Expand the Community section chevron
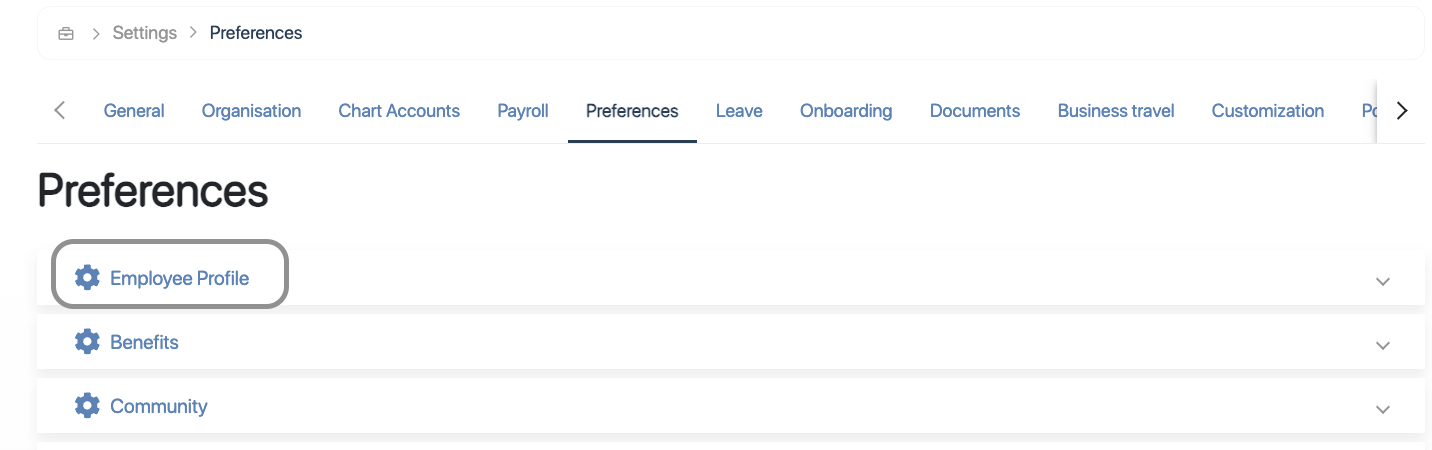Image resolution: width=1432 pixels, height=450 pixels. tap(1383, 409)
